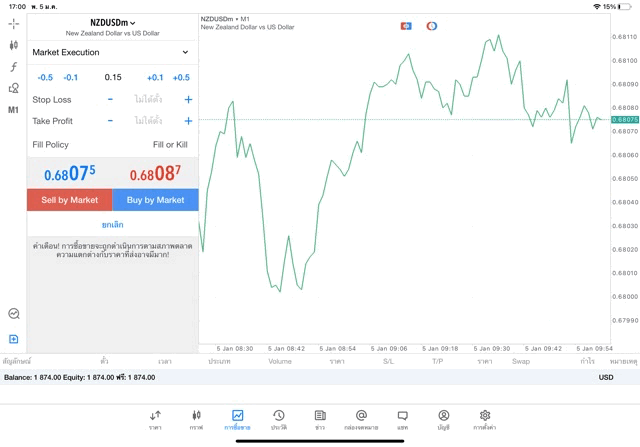Open the บัญชี accounts tab

click(x=444, y=420)
